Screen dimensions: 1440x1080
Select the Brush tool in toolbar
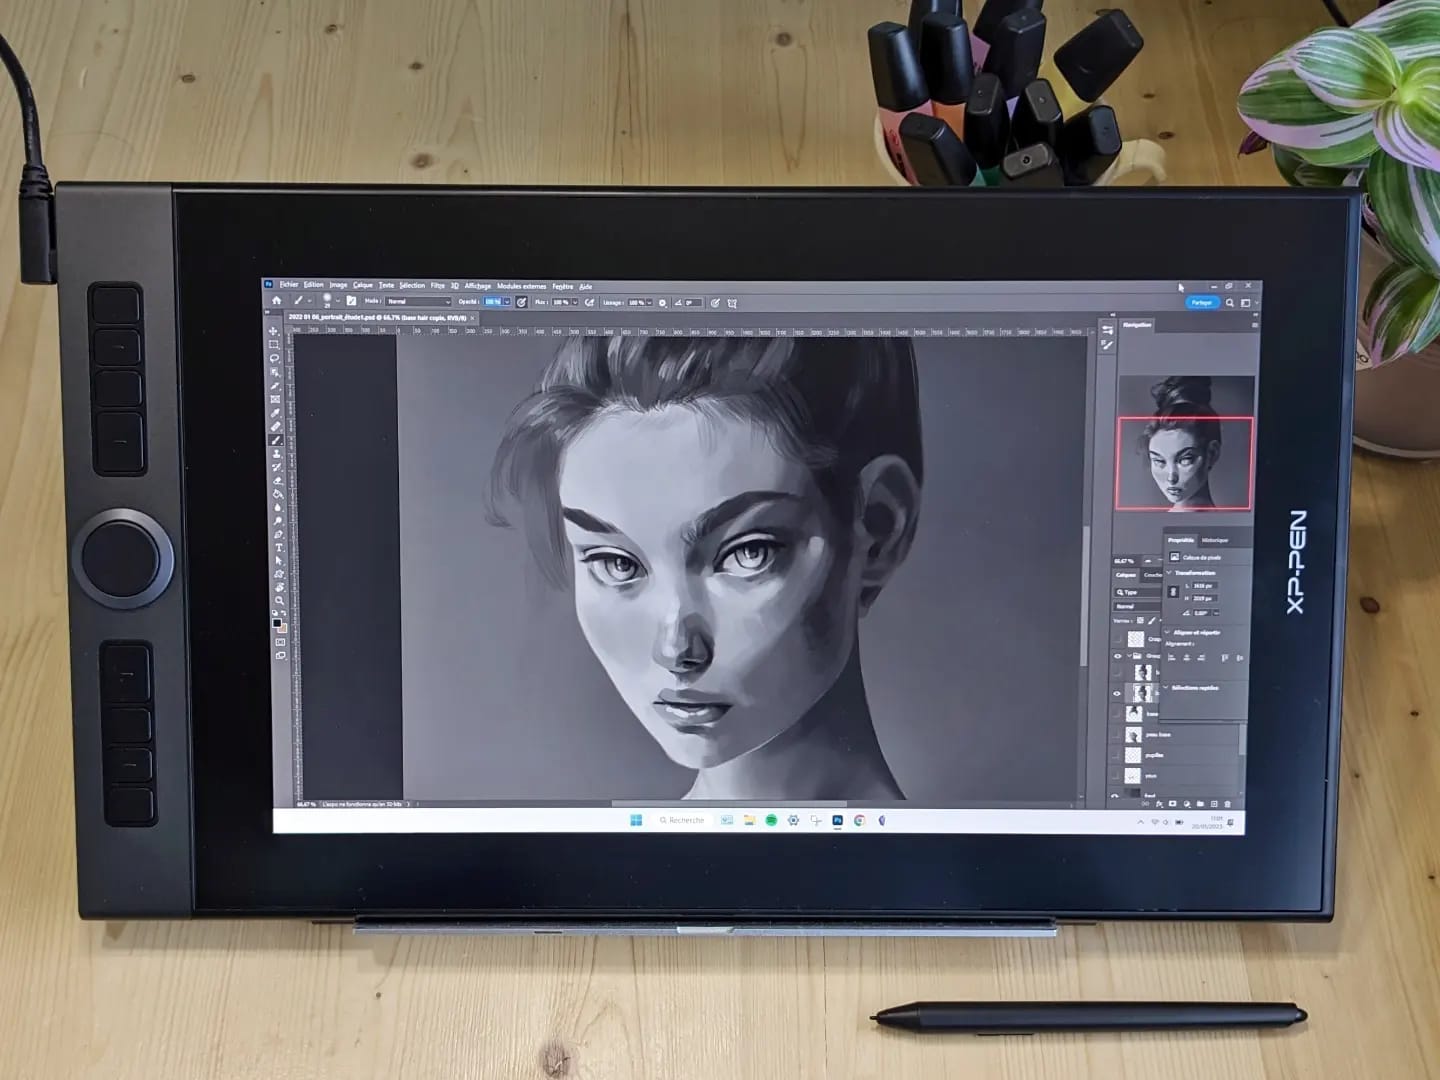tap(275, 441)
